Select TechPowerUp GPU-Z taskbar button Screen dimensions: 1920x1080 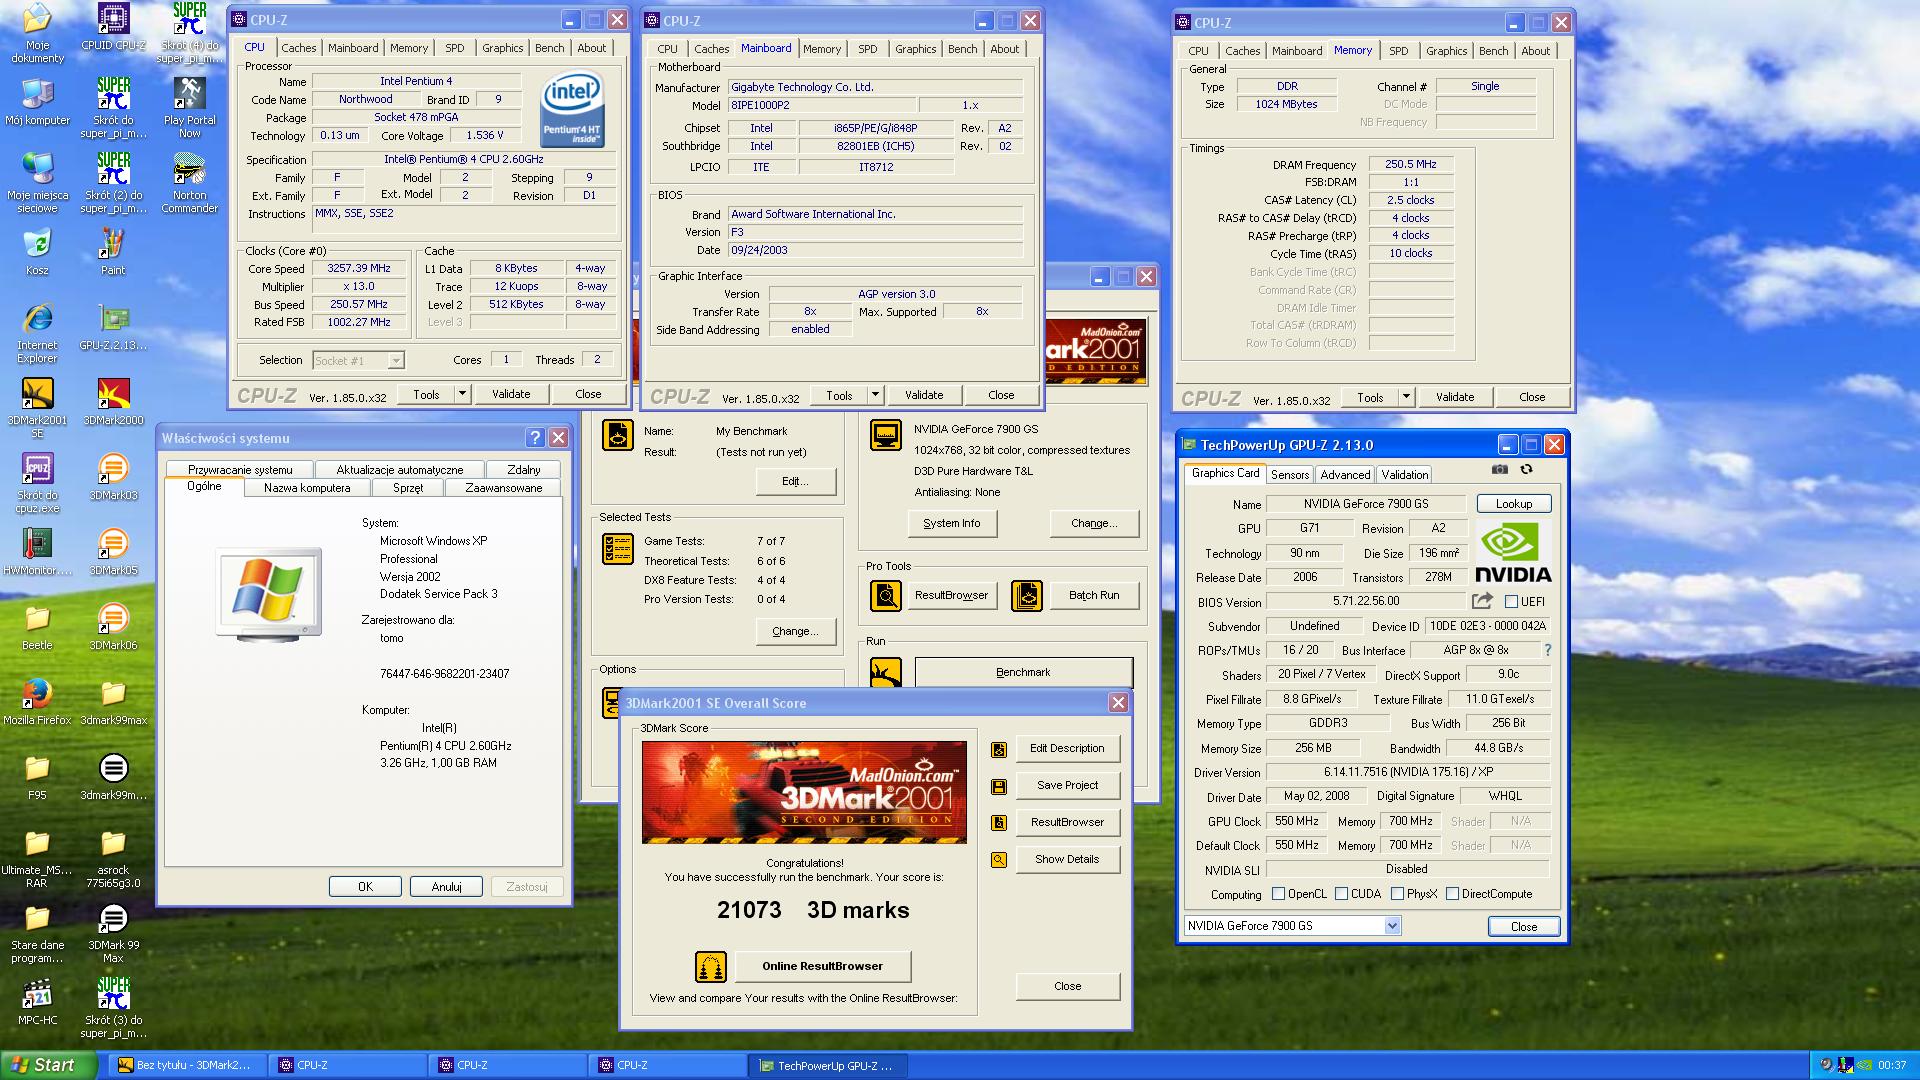pos(826,1065)
